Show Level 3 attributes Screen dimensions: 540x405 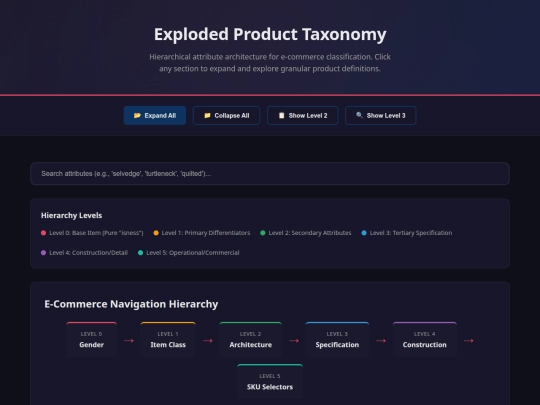[x=381, y=115]
